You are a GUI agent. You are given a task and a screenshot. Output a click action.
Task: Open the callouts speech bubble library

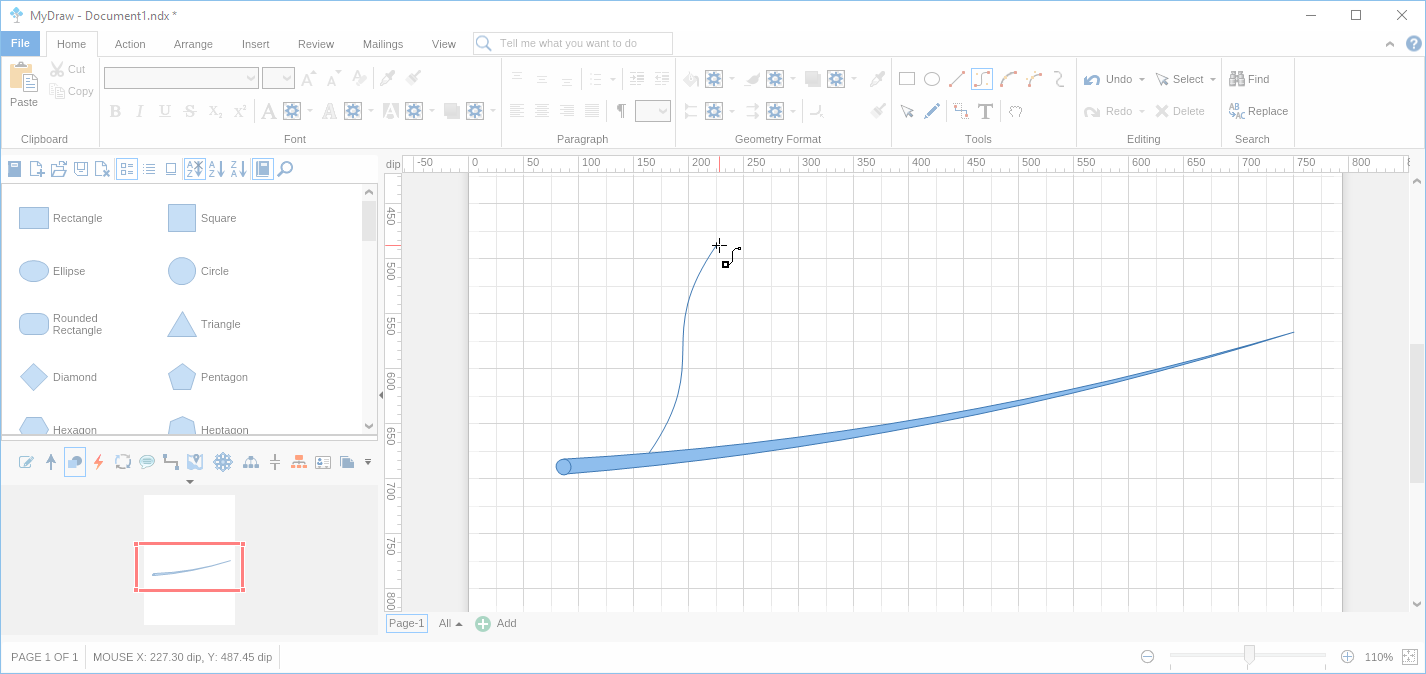pos(147,462)
